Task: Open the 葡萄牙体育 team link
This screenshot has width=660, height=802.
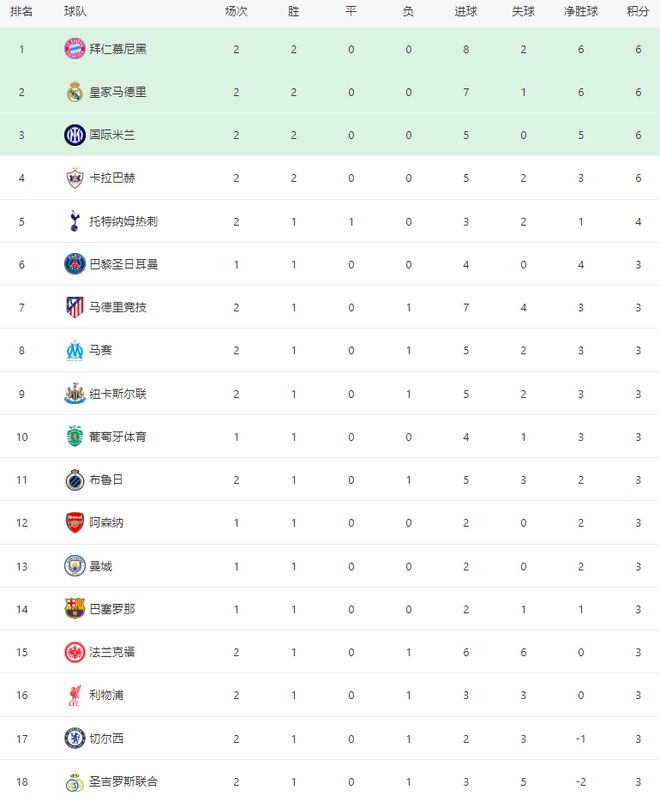Action: [x=118, y=436]
